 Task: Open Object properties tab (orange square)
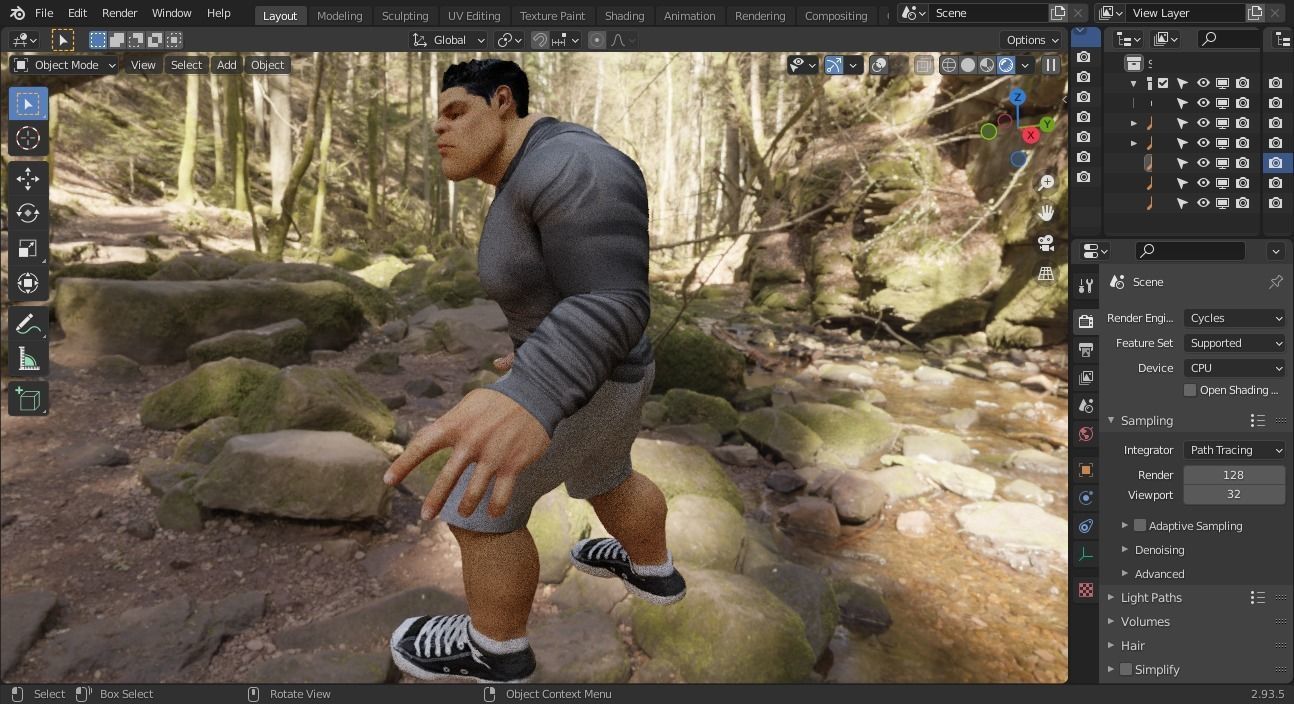[1086, 469]
